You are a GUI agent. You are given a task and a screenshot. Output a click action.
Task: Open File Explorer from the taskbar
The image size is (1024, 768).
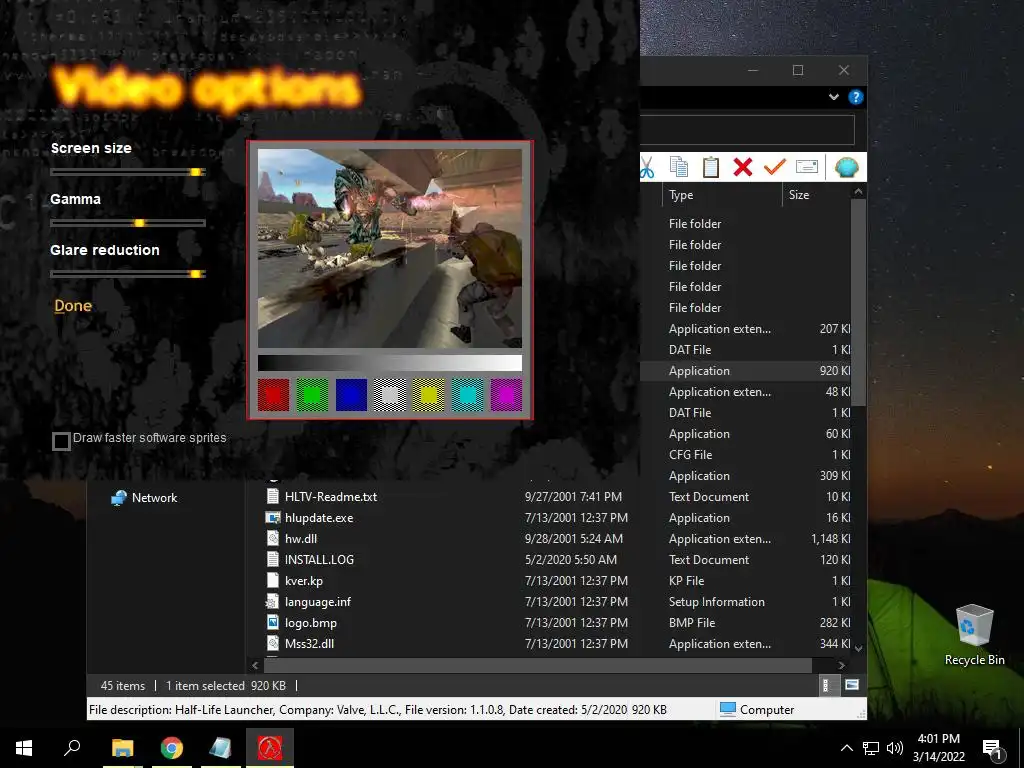click(x=122, y=748)
